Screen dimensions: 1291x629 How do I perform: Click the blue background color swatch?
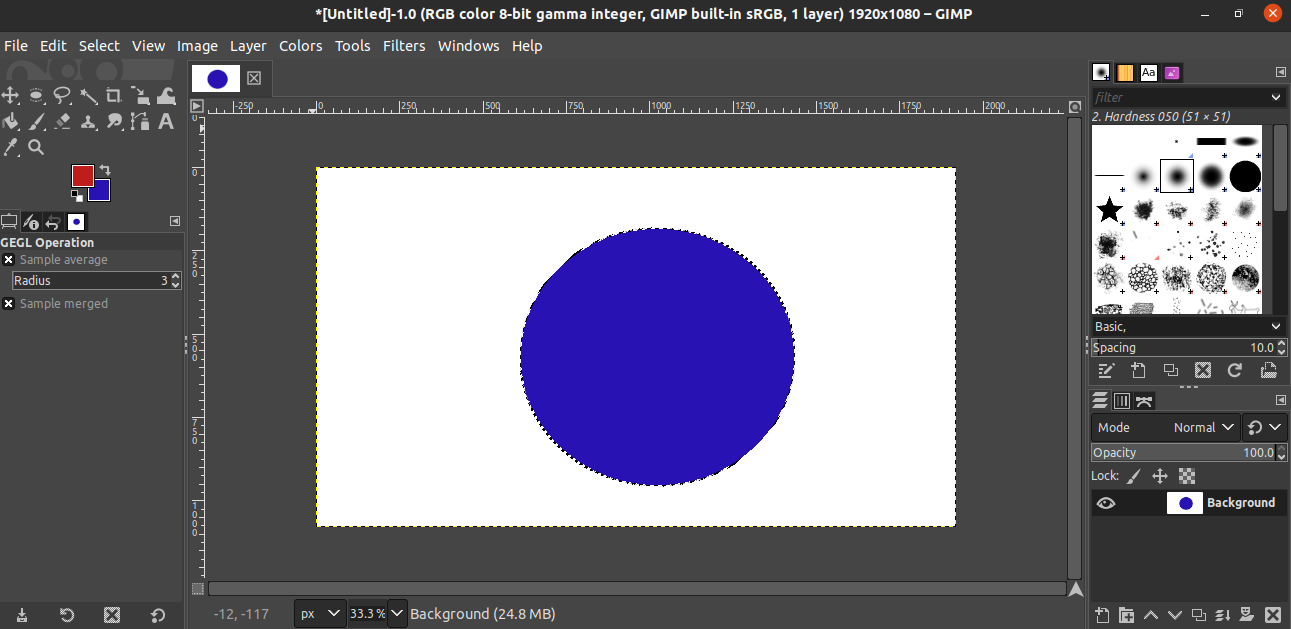point(102,191)
